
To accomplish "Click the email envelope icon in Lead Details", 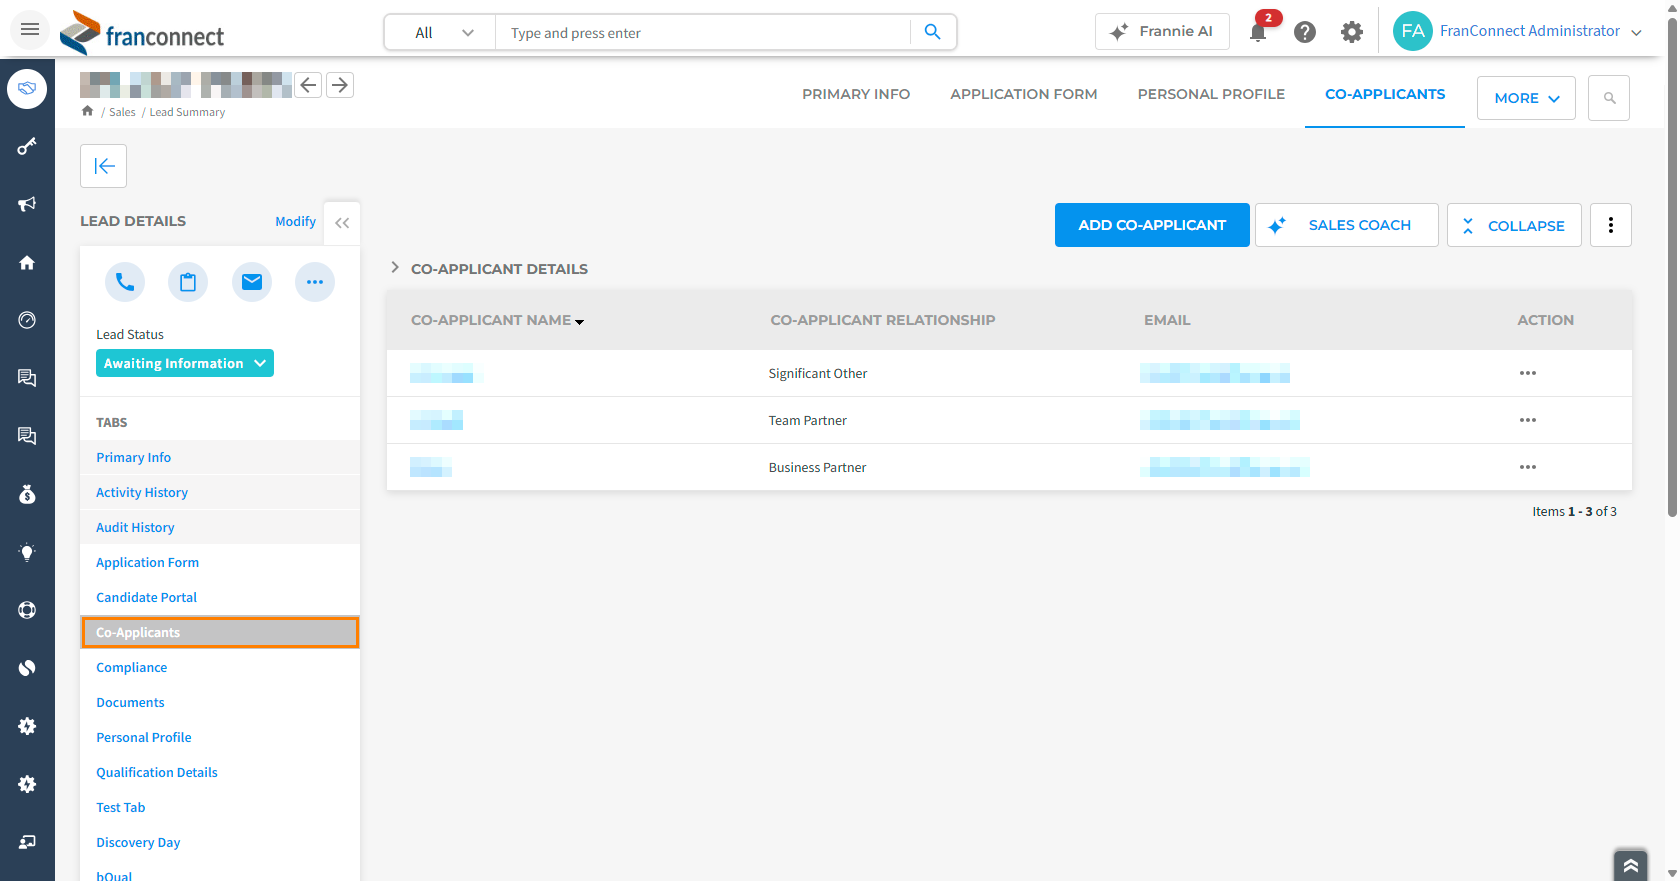I will [x=252, y=282].
